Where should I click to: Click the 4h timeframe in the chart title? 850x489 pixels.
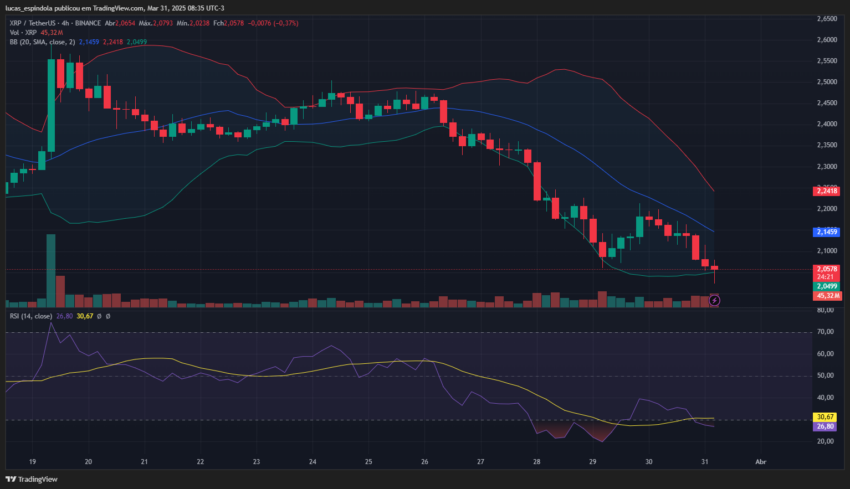click(66, 23)
